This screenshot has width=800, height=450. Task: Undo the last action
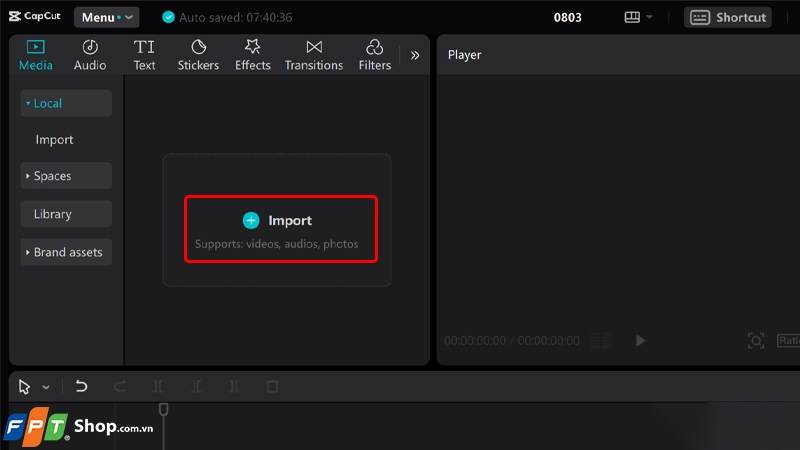point(81,386)
